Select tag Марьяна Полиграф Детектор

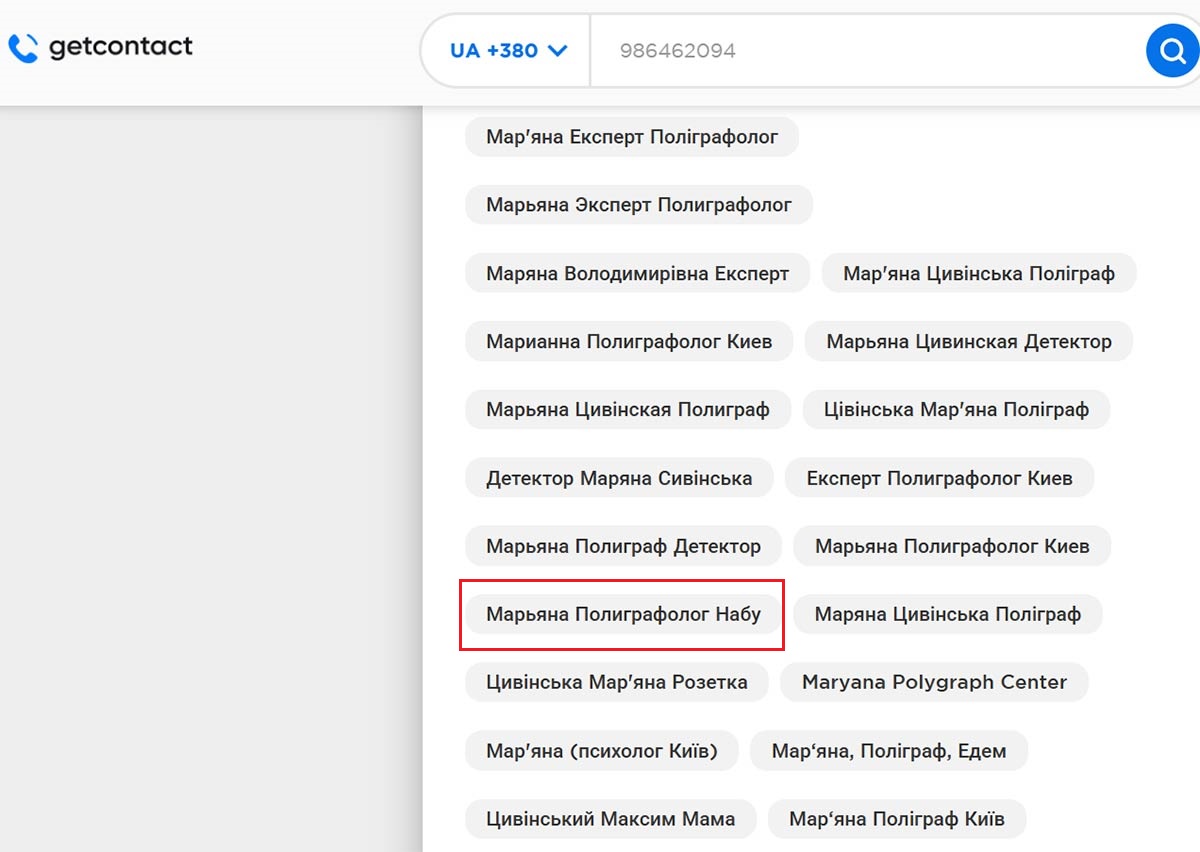[623, 546]
